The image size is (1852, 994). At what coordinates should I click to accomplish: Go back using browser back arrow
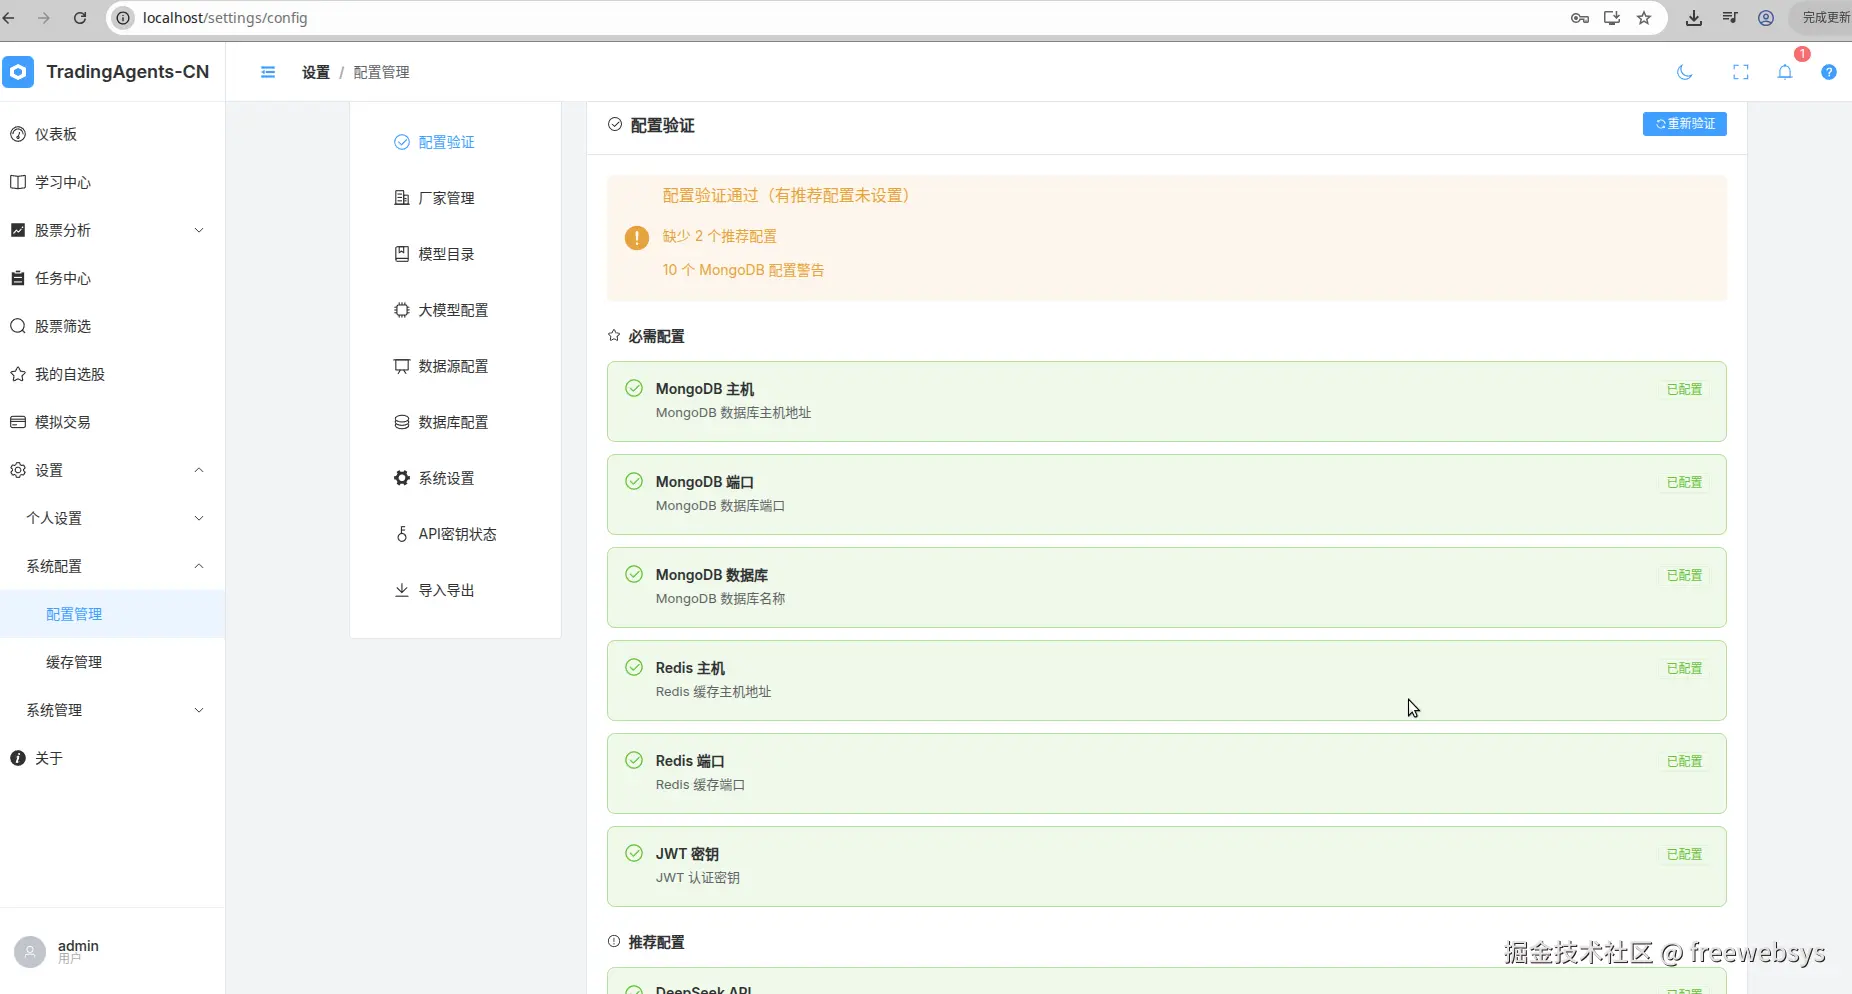[x=10, y=18]
